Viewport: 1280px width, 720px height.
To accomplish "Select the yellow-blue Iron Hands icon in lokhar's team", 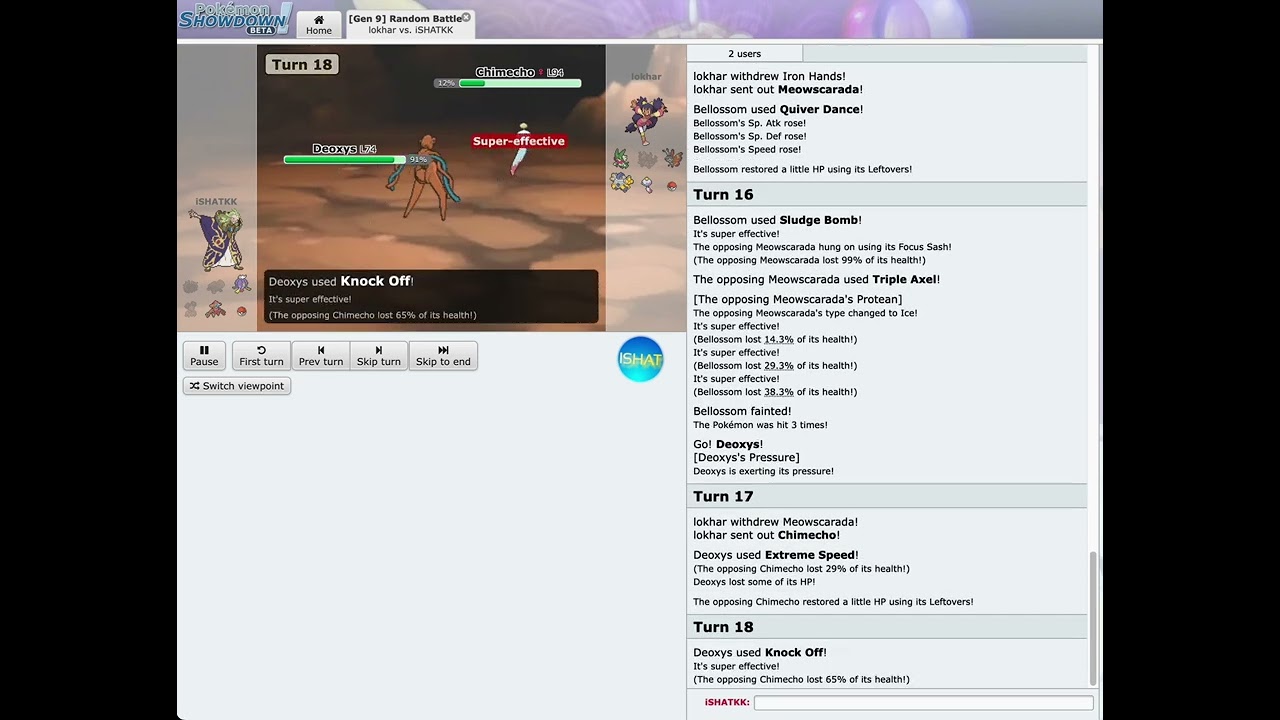I will coord(621,182).
